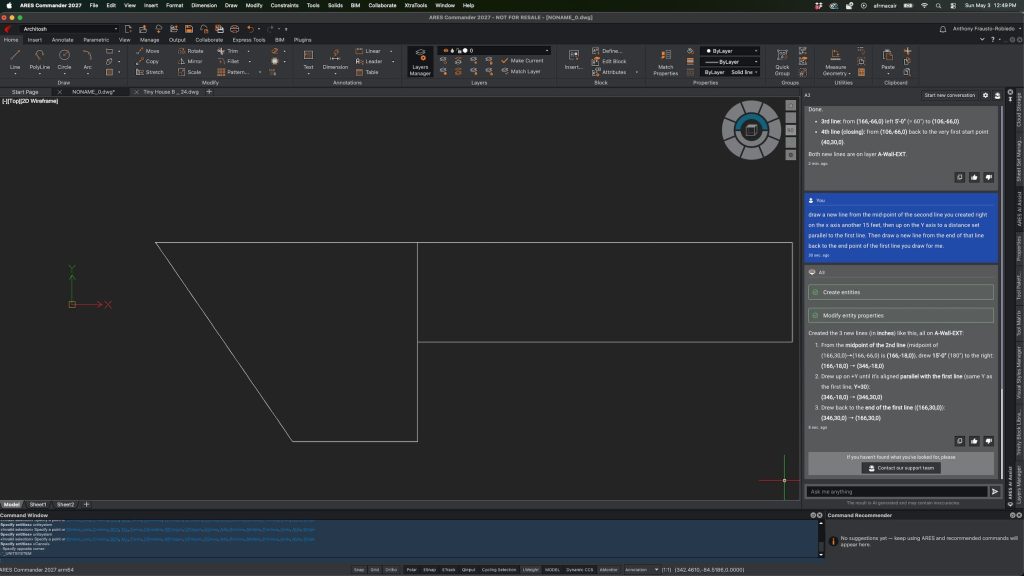Toggle ESnap in status bar
The width and height of the screenshot is (1024, 576).
[429, 569]
